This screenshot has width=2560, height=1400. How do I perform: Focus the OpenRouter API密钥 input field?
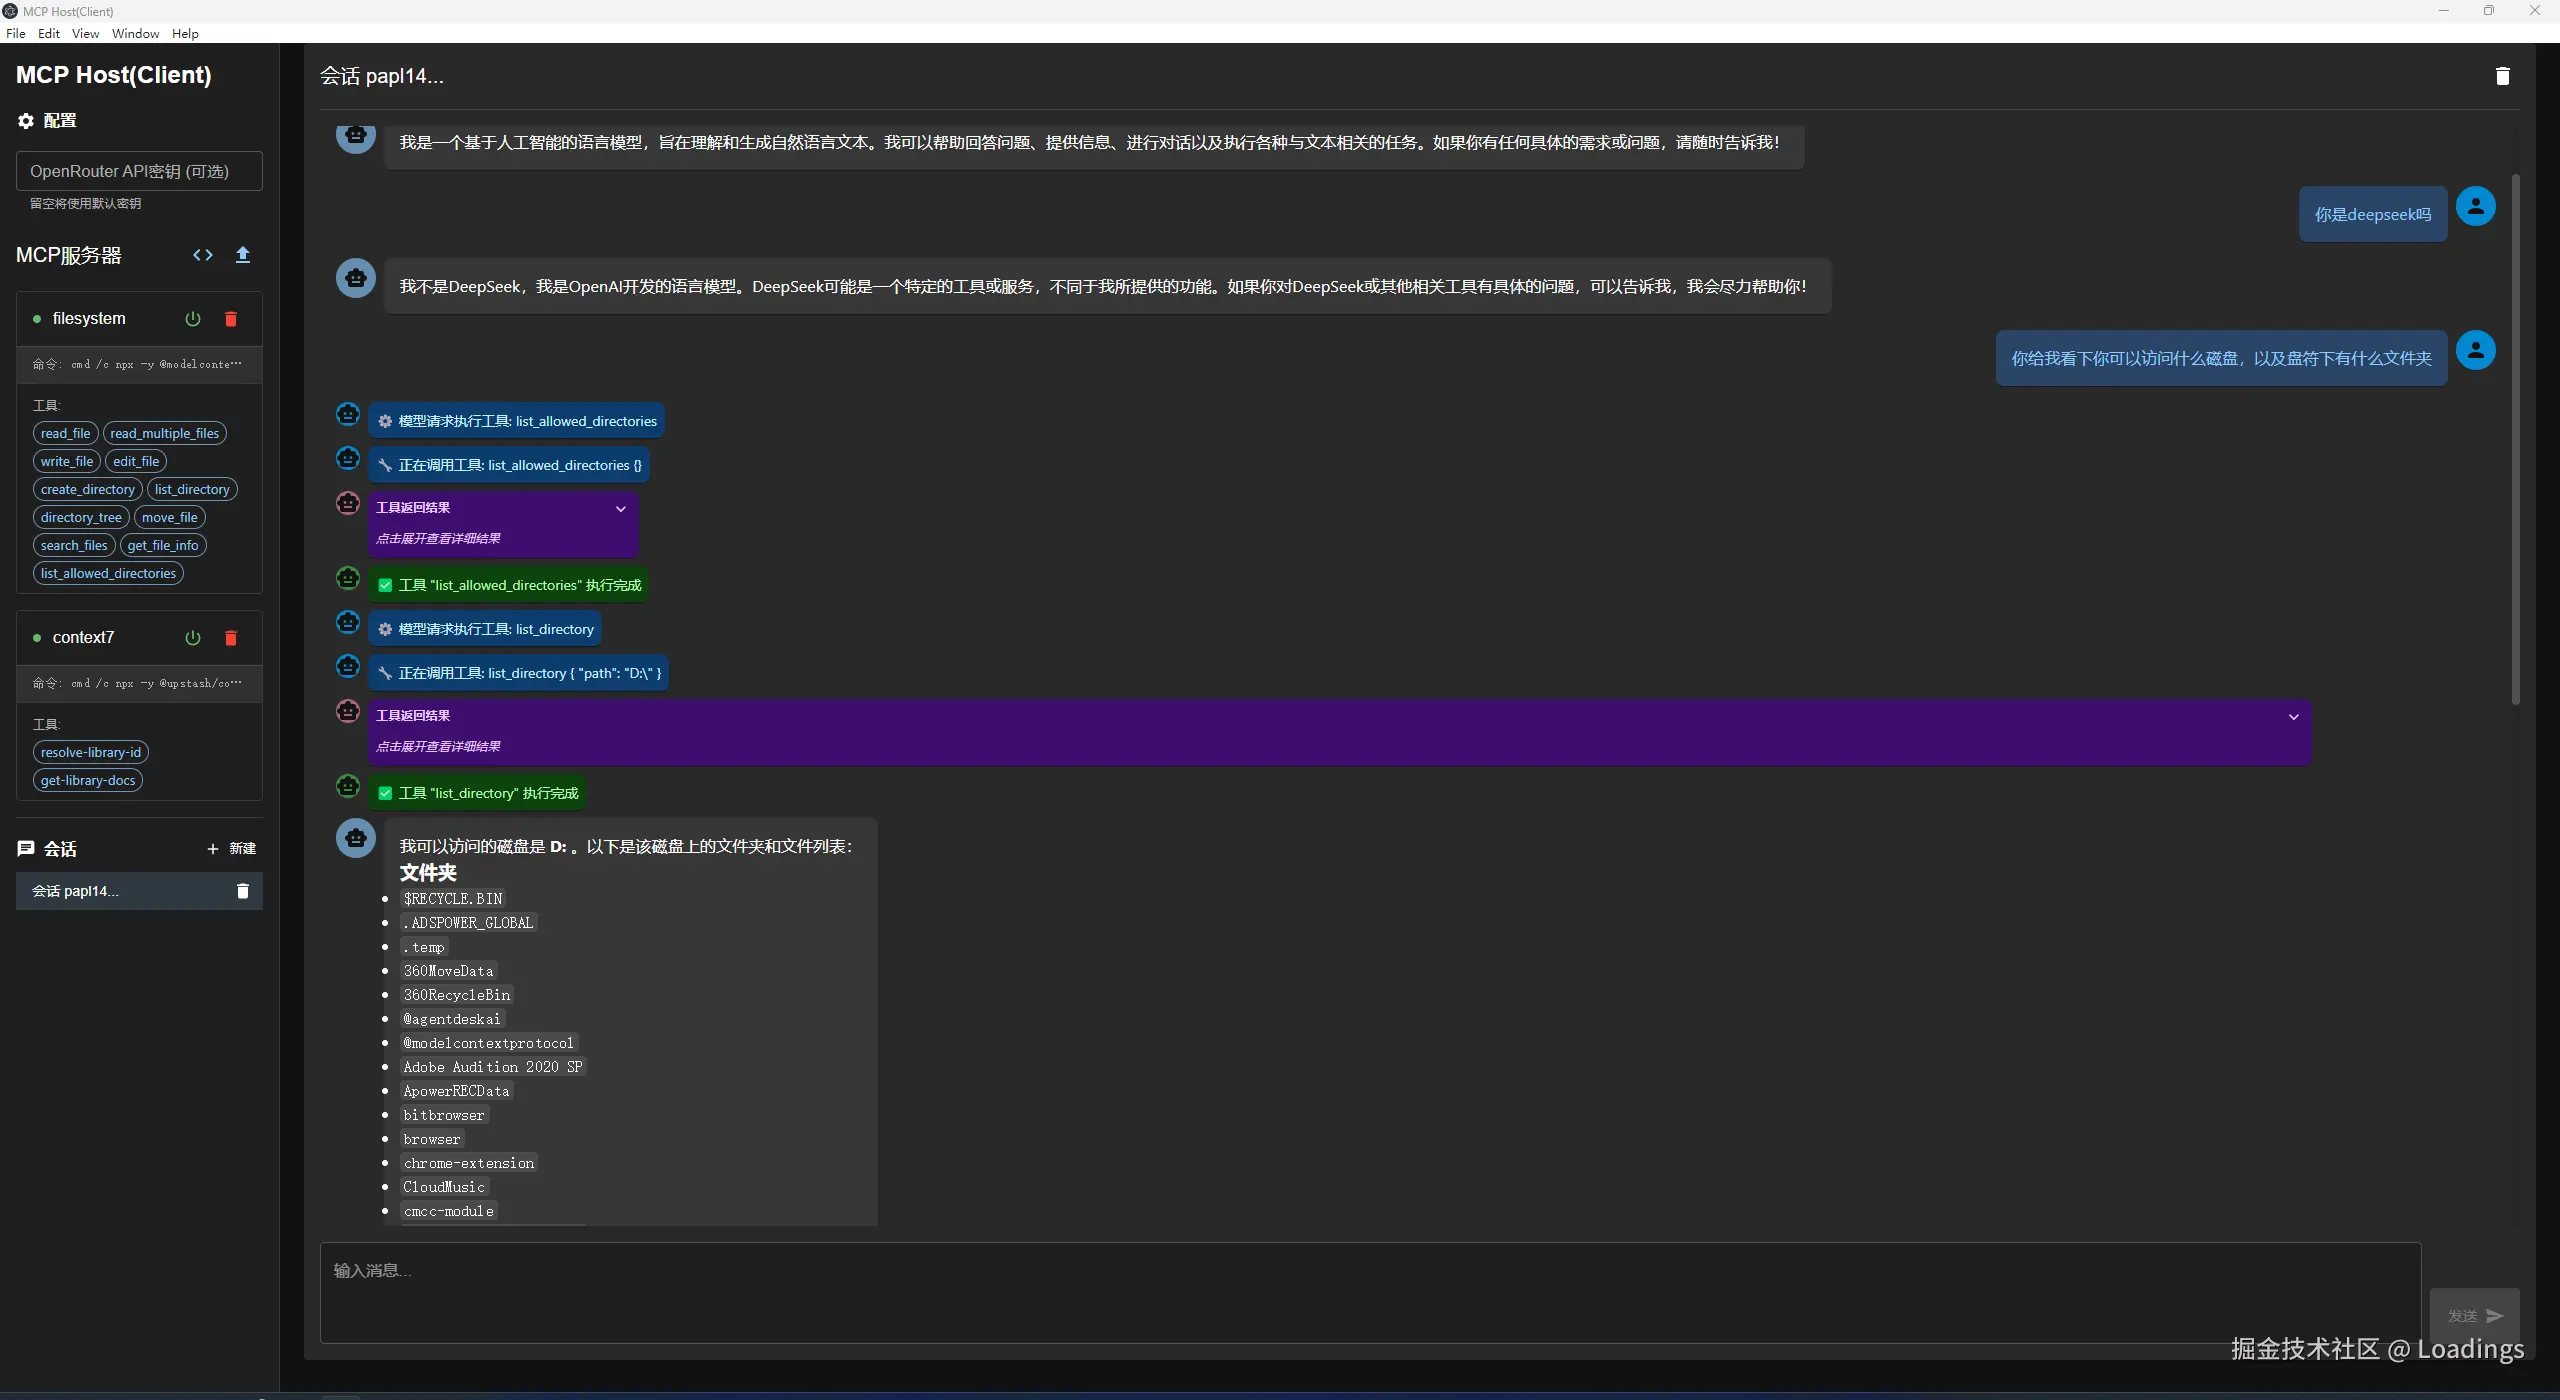[139, 171]
